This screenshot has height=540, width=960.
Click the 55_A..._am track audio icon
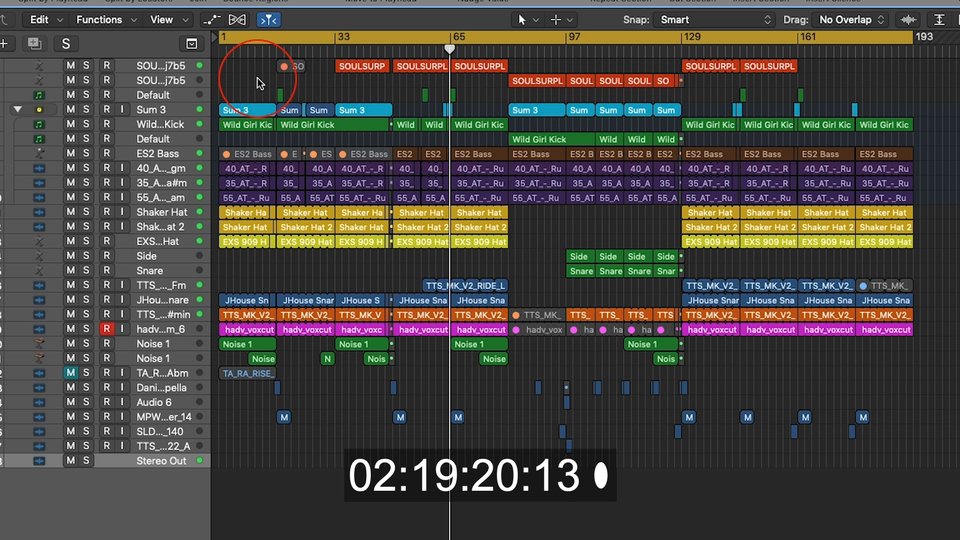pos(39,197)
